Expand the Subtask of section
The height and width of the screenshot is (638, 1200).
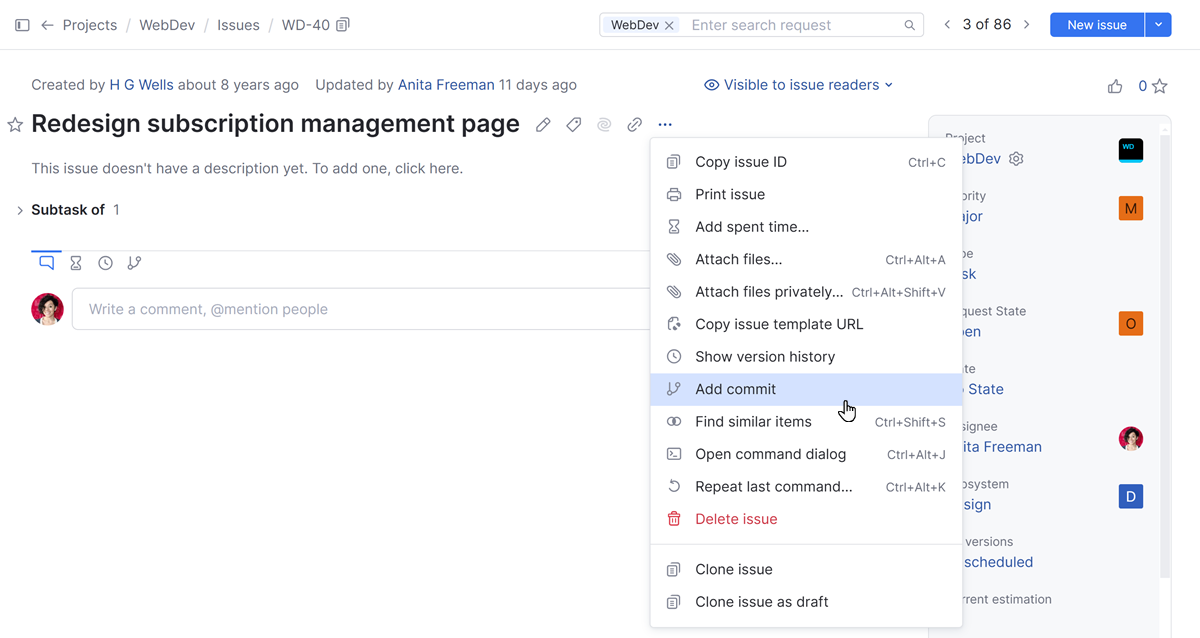pyautogui.click(x=18, y=210)
